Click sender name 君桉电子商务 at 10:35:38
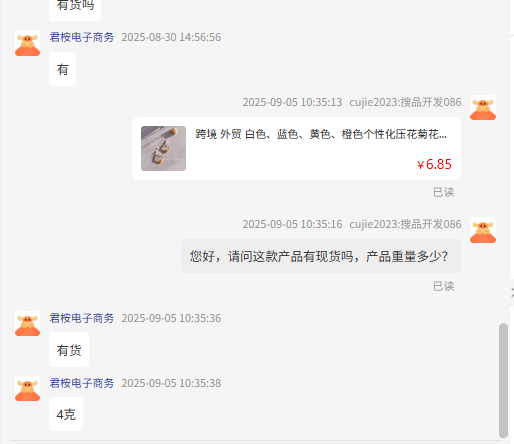 click(x=82, y=383)
